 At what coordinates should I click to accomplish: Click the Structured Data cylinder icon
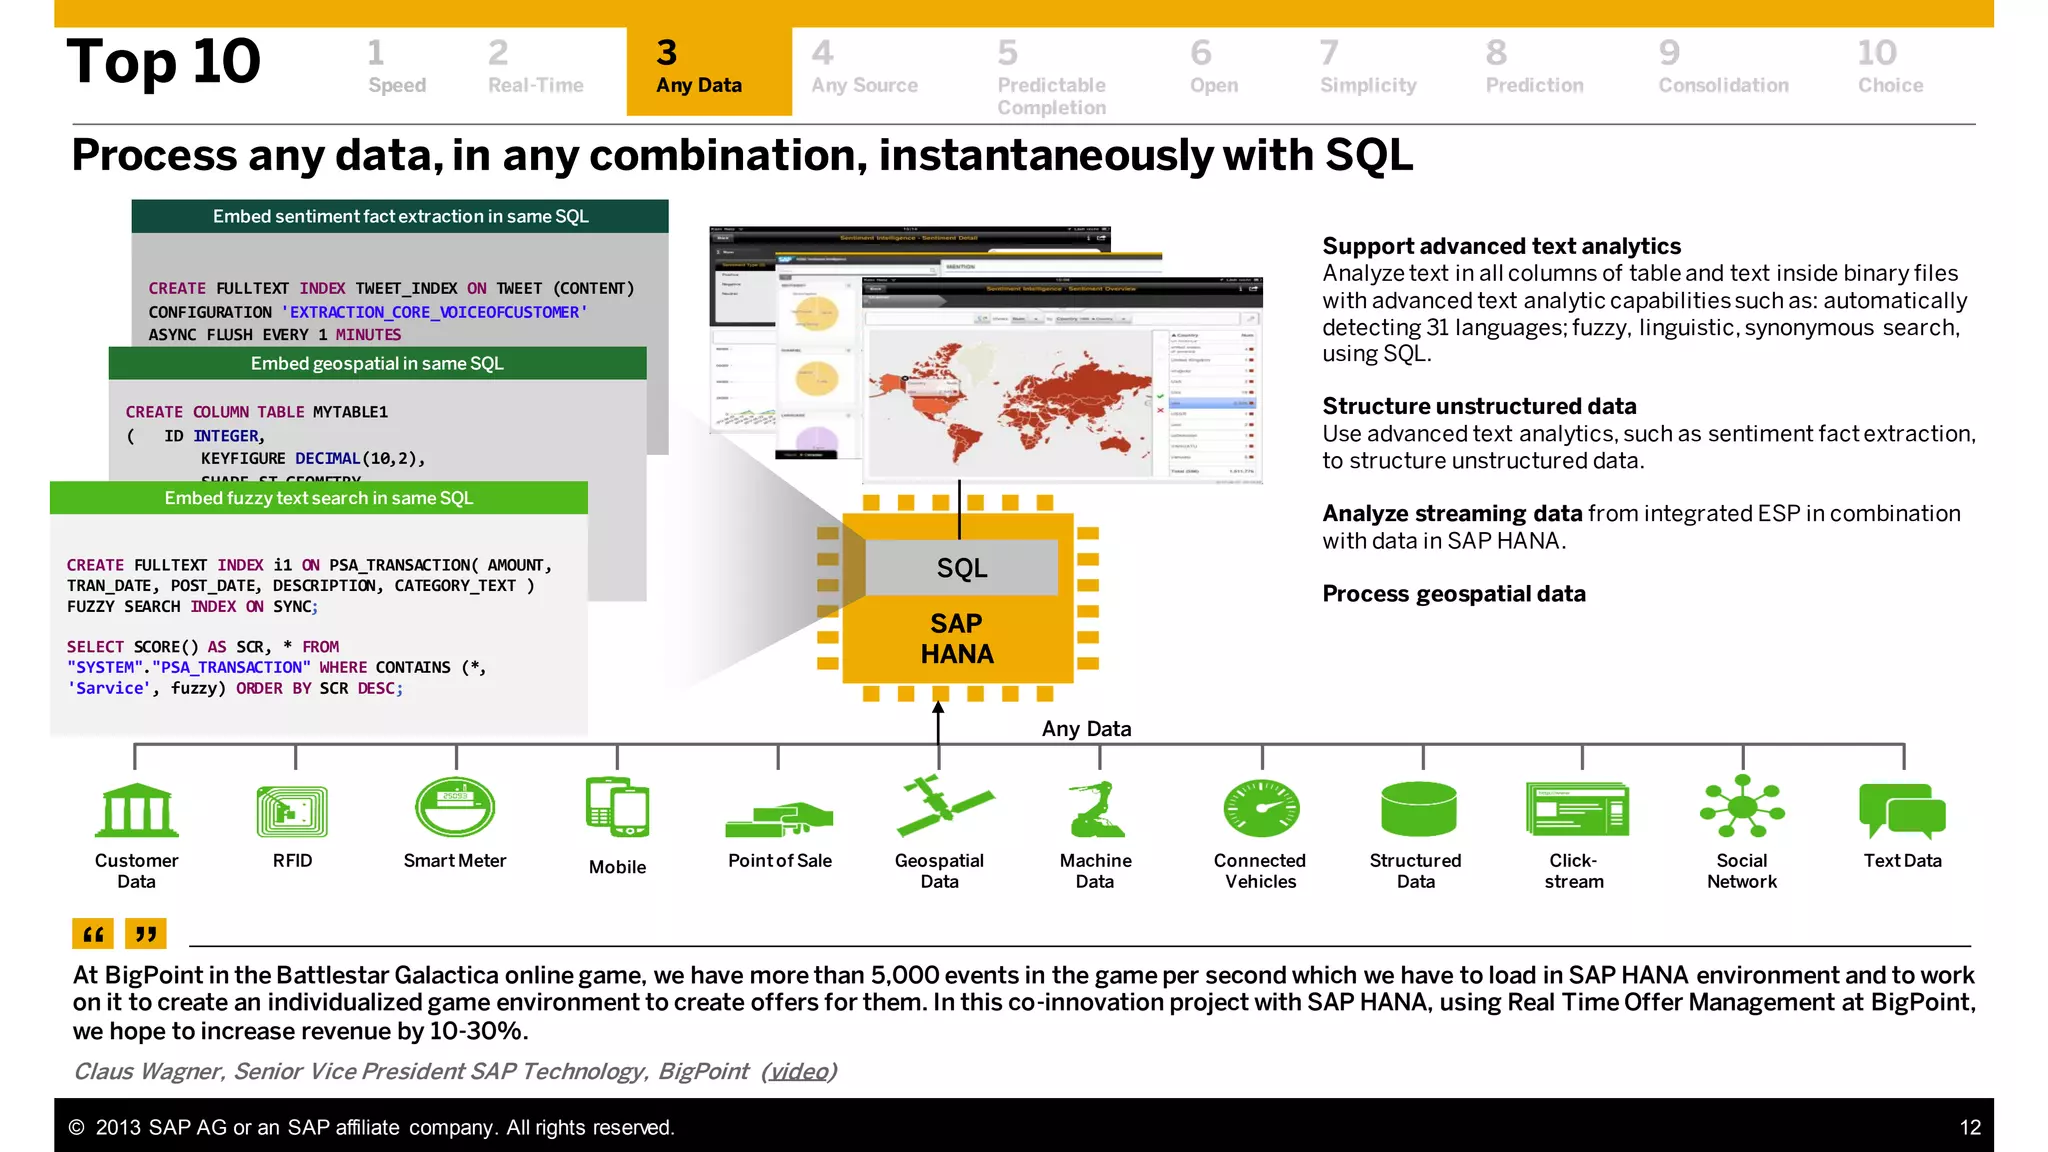point(1418,808)
